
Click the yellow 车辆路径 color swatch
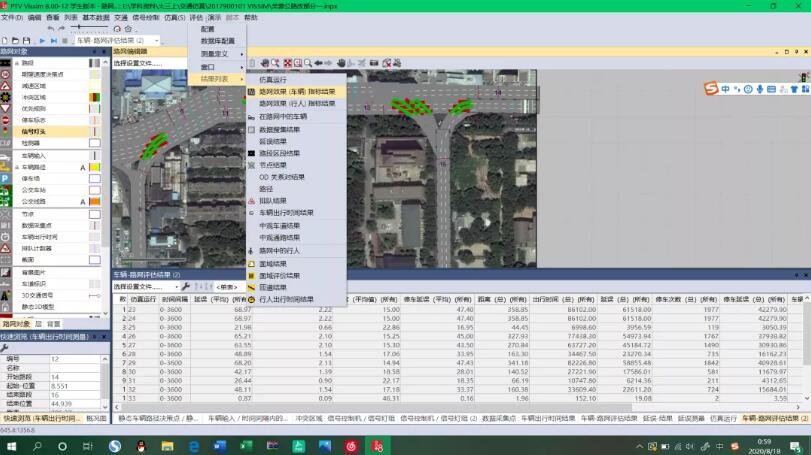pyautogui.click(x=95, y=167)
